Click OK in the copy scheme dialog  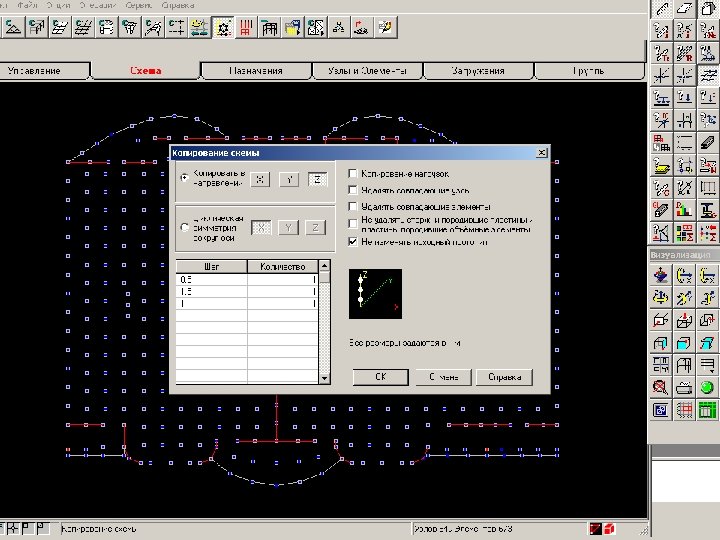tap(380, 377)
